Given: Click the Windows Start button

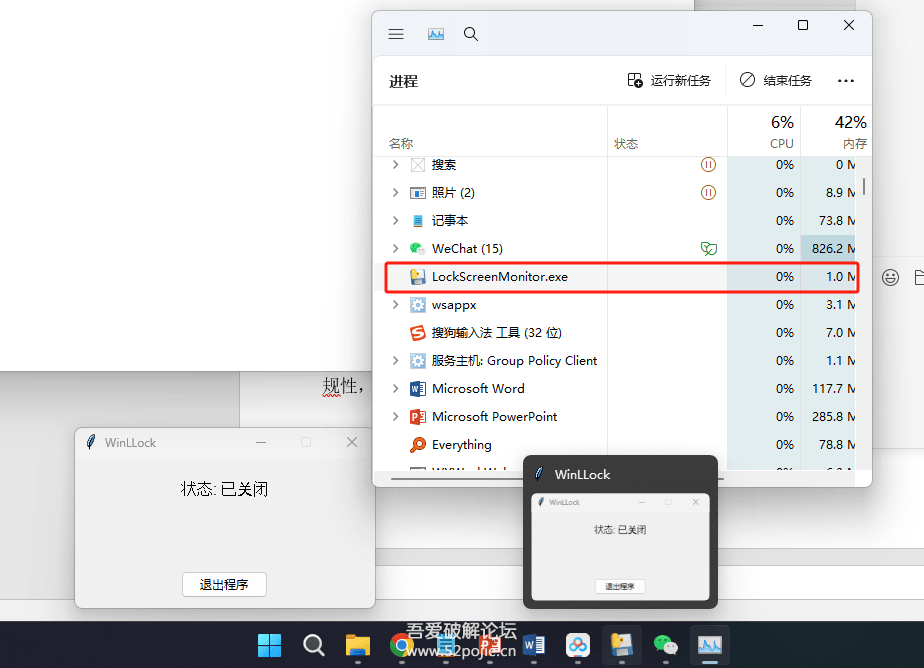Looking at the screenshot, I should (x=269, y=645).
